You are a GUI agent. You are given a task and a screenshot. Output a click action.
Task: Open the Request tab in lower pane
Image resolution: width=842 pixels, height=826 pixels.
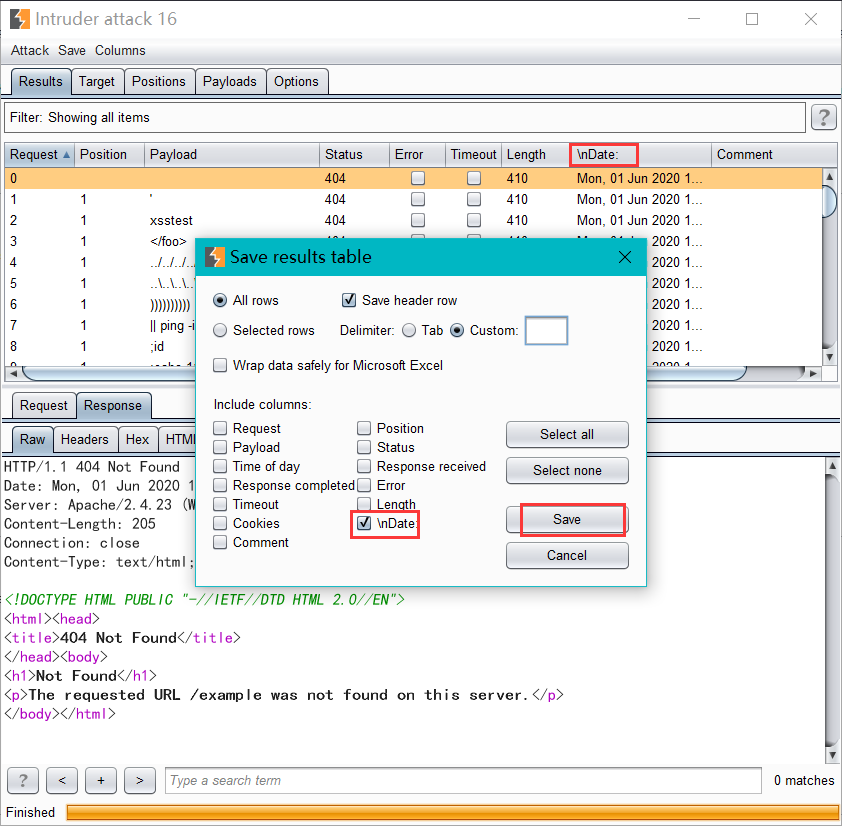point(43,405)
